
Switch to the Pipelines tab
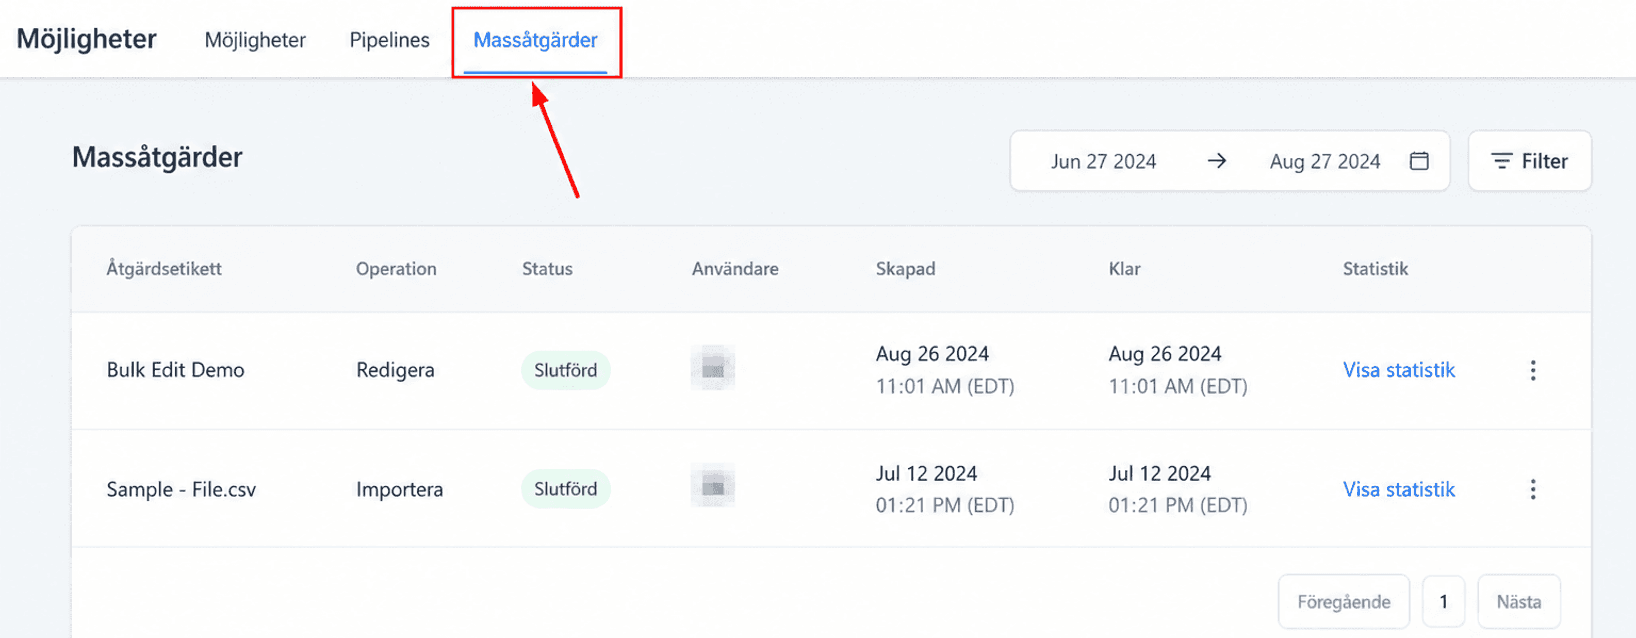pyautogui.click(x=390, y=40)
